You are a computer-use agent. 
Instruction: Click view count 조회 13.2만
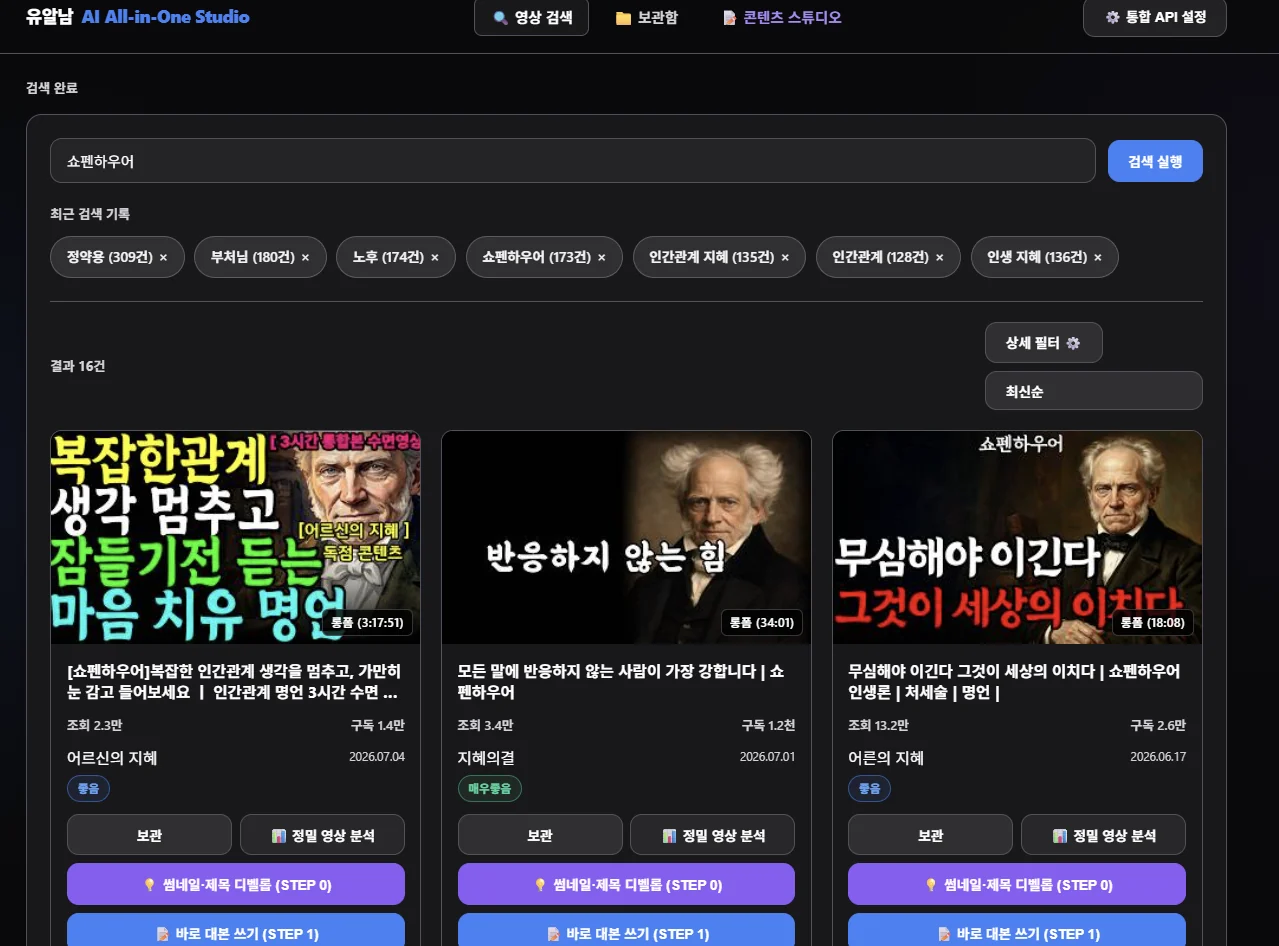(878, 725)
